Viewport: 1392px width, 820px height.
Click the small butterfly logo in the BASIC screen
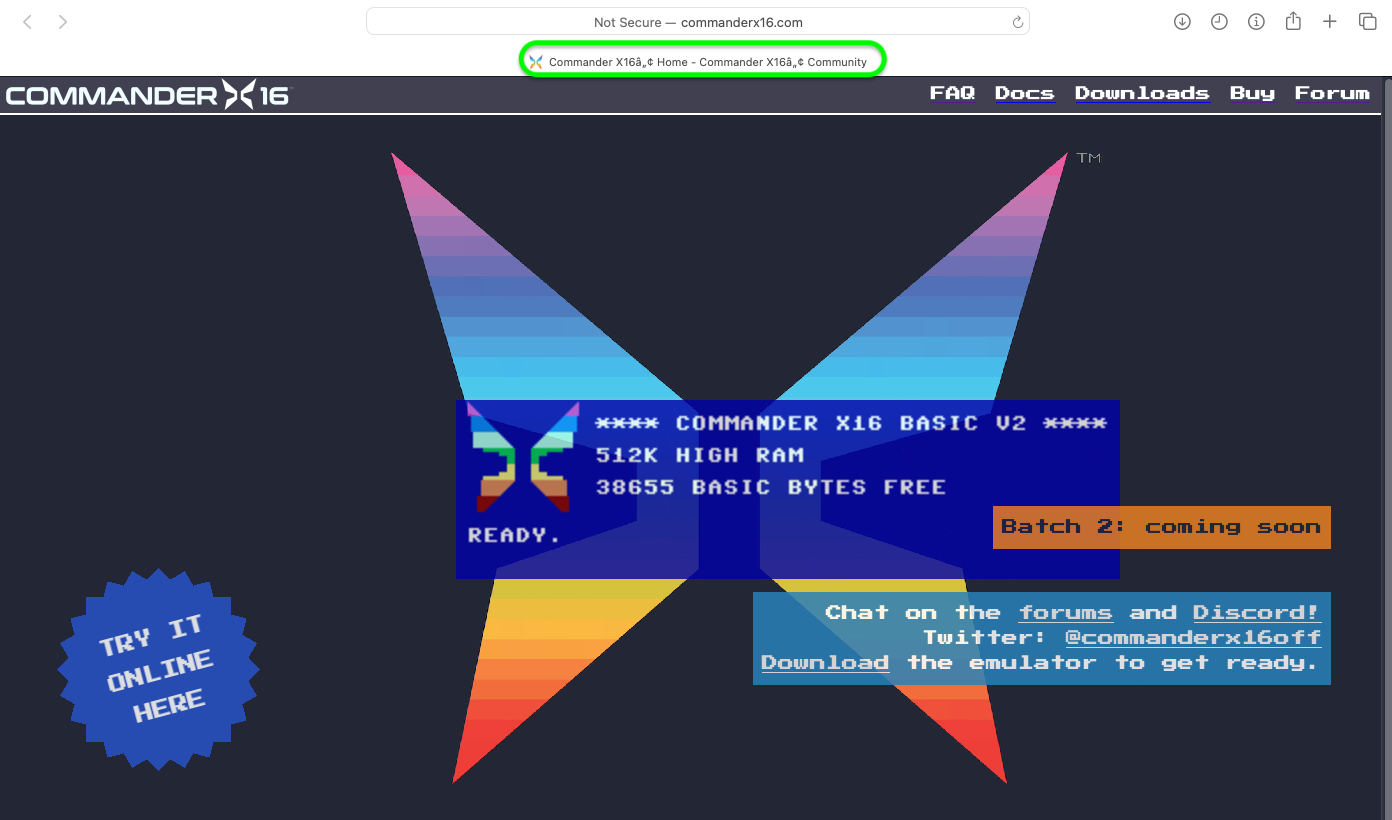(x=523, y=456)
